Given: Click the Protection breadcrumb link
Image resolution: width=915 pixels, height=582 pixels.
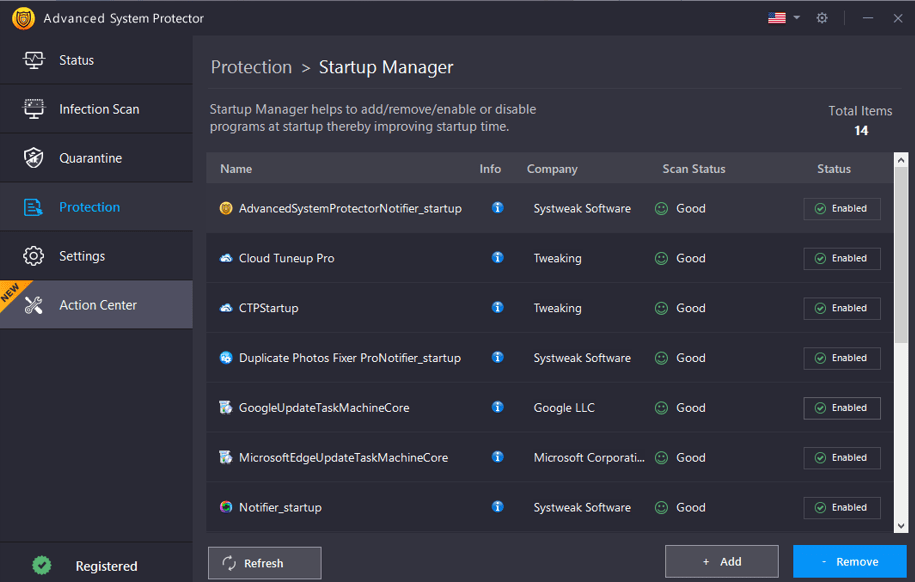Looking at the screenshot, I should click(251, 67).
